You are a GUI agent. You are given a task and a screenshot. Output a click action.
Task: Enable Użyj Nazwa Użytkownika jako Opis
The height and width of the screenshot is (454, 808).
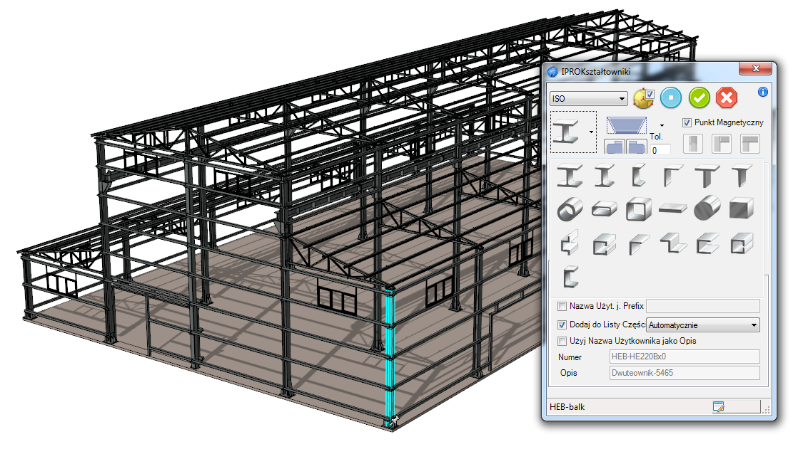[561, 341]
